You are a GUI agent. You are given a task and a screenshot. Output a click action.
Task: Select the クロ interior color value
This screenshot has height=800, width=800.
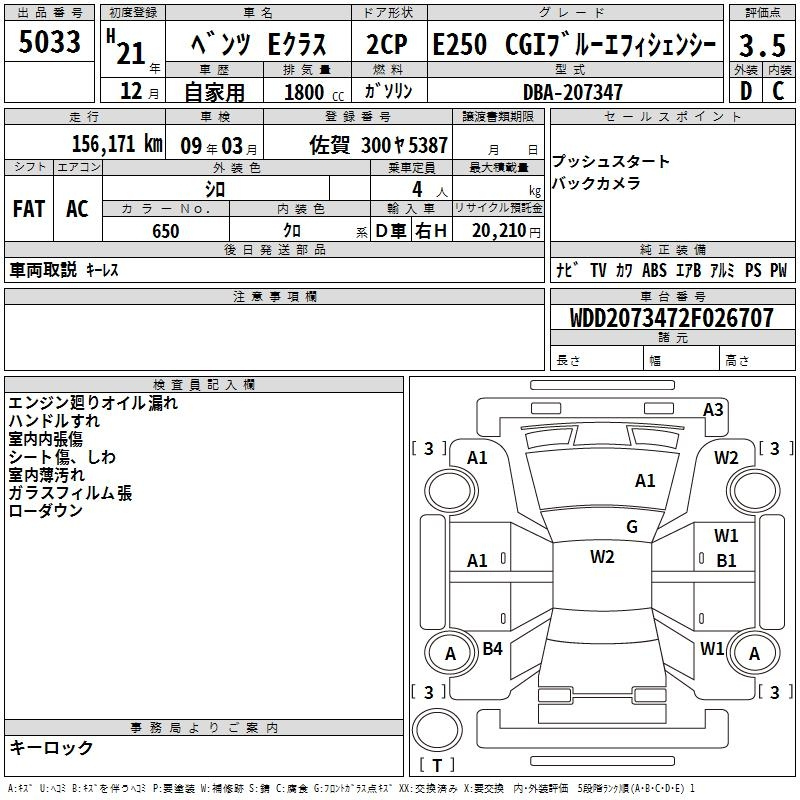[292, 231]
